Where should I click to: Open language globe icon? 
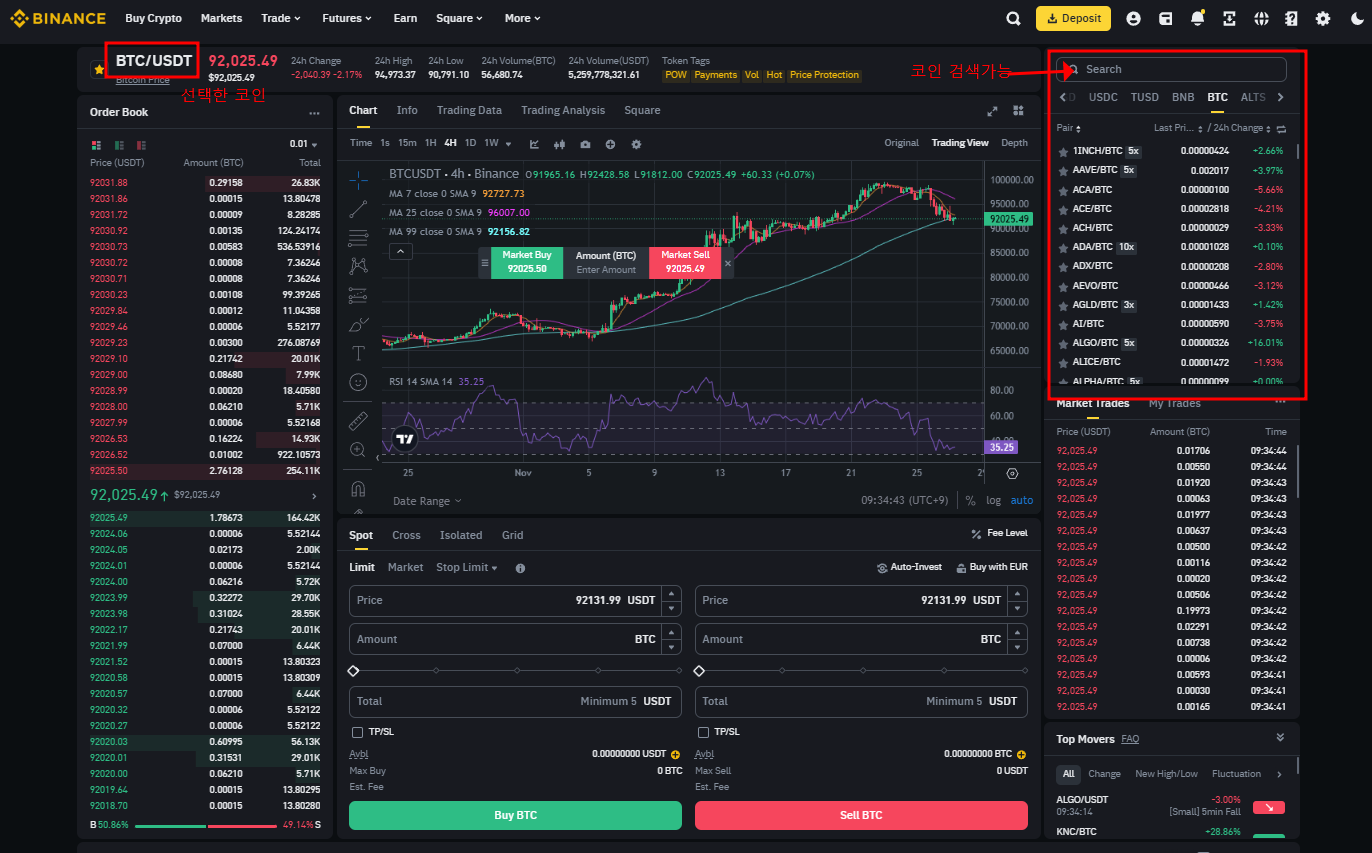pos(1261,18)
